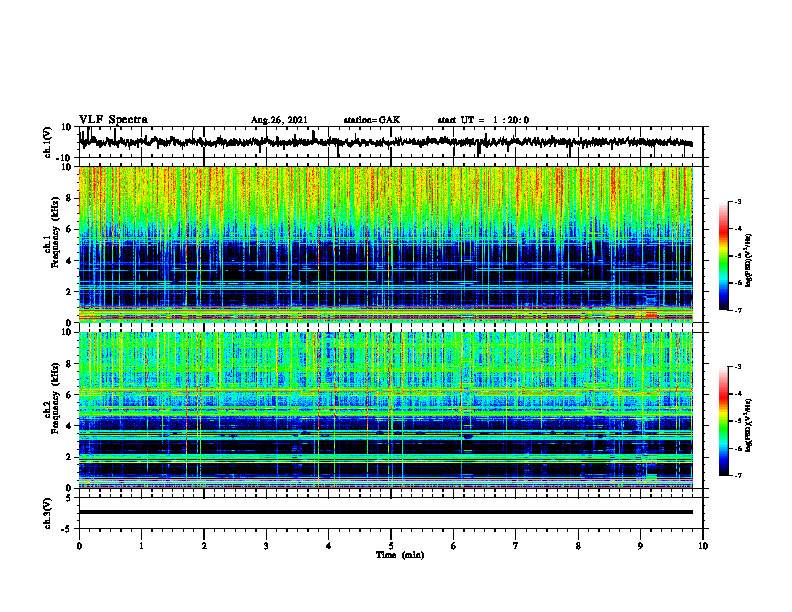Click the ch.1 spectrogram color bar
792x612 pixels.
click(x=723, y=256)
